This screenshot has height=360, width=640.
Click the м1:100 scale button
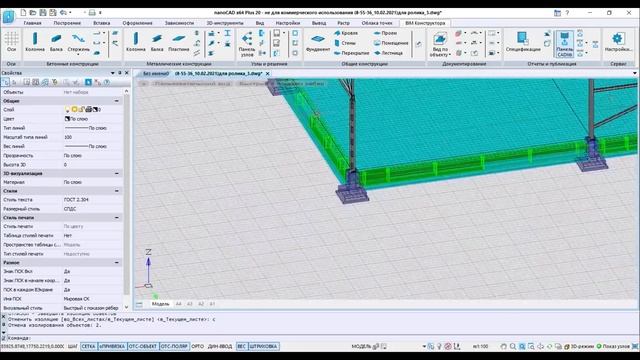tap(480, 347)
